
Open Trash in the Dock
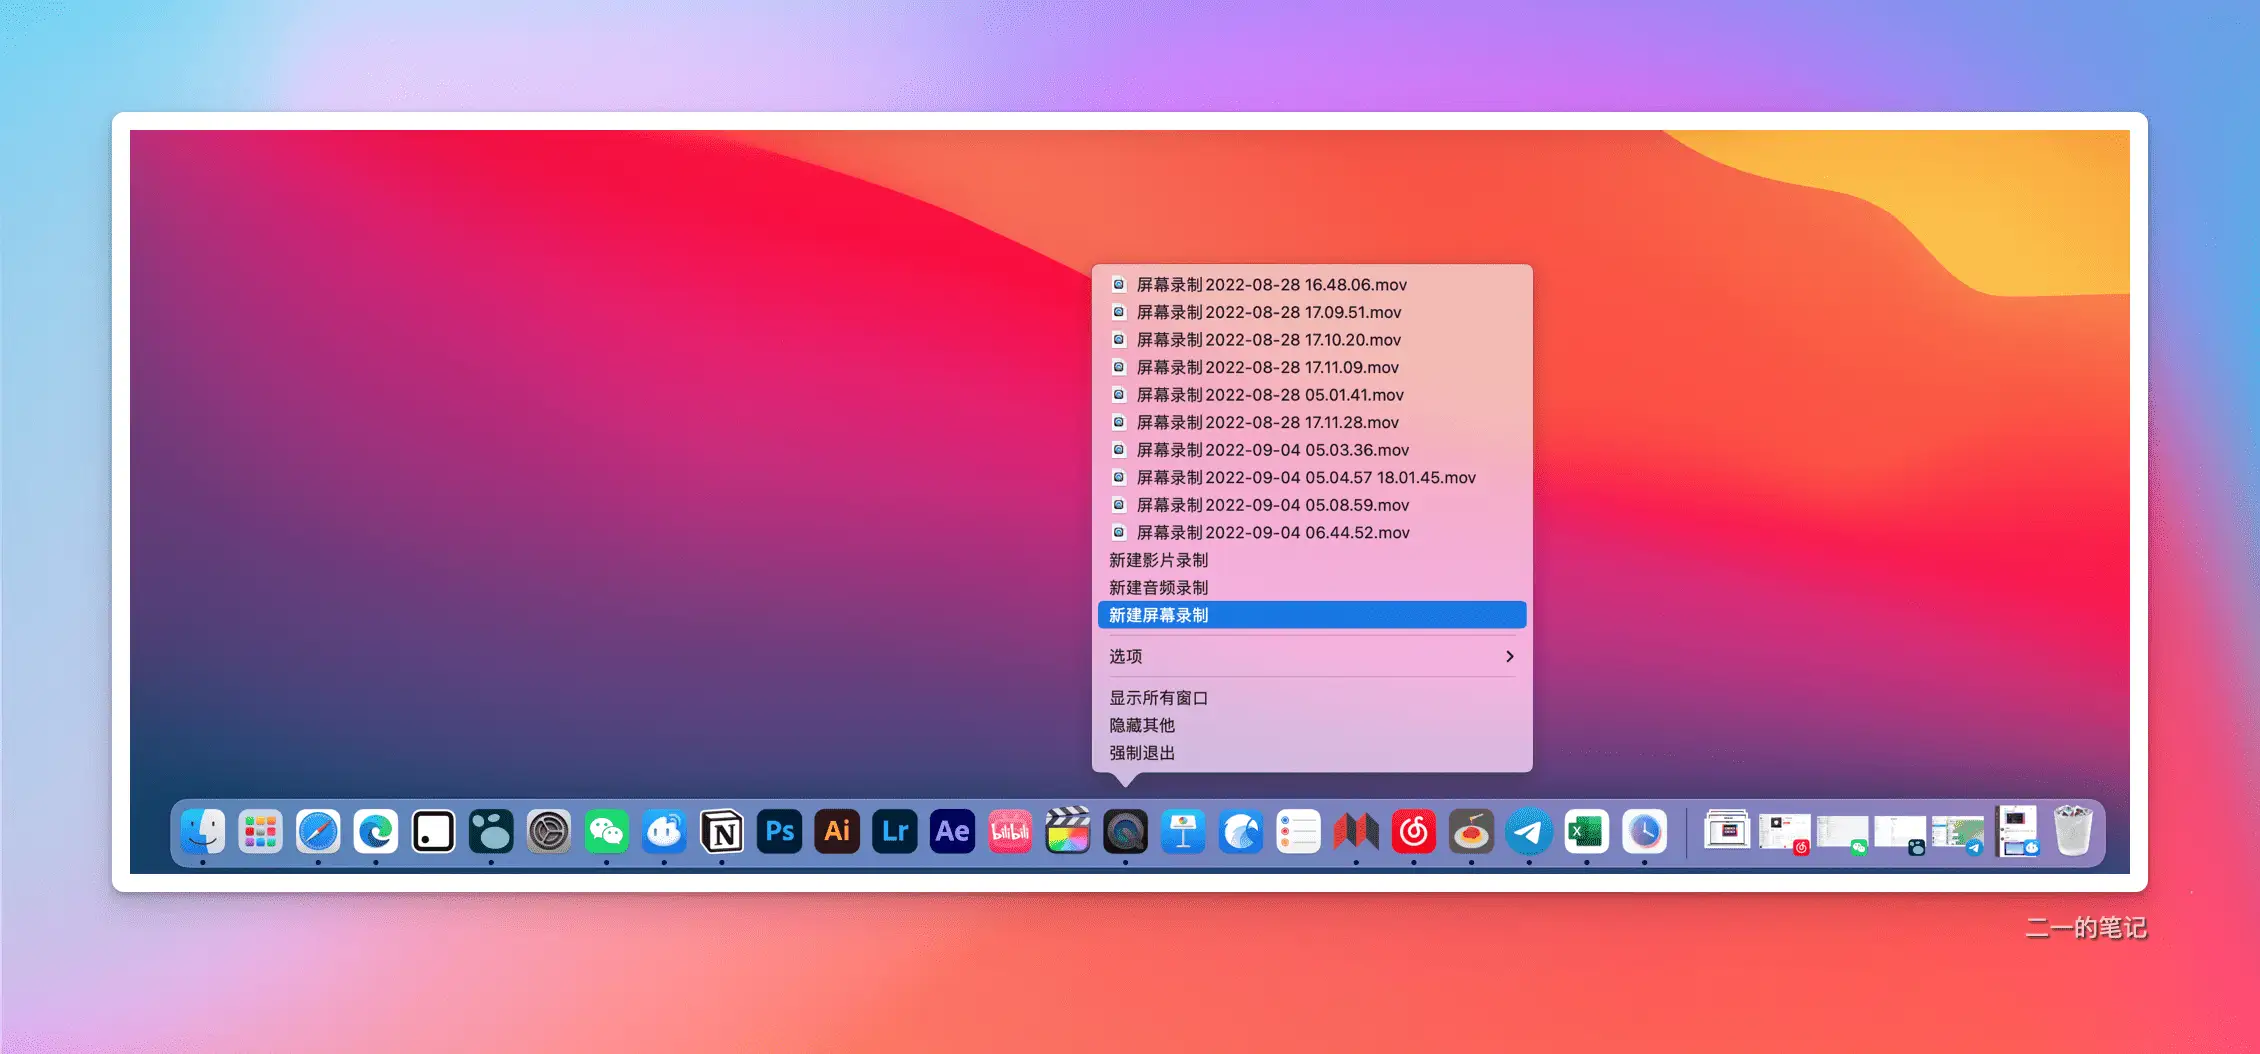click(2073, 831)
